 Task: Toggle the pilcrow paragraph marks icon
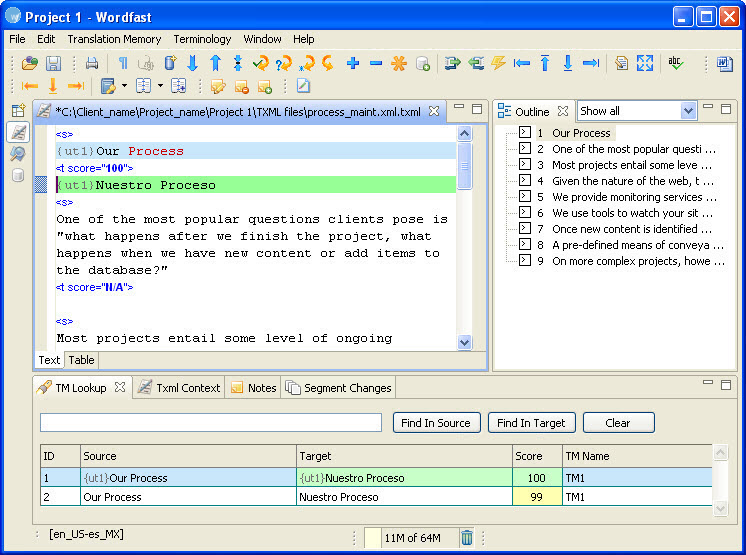pyautogui.click(x=123, y=63)
